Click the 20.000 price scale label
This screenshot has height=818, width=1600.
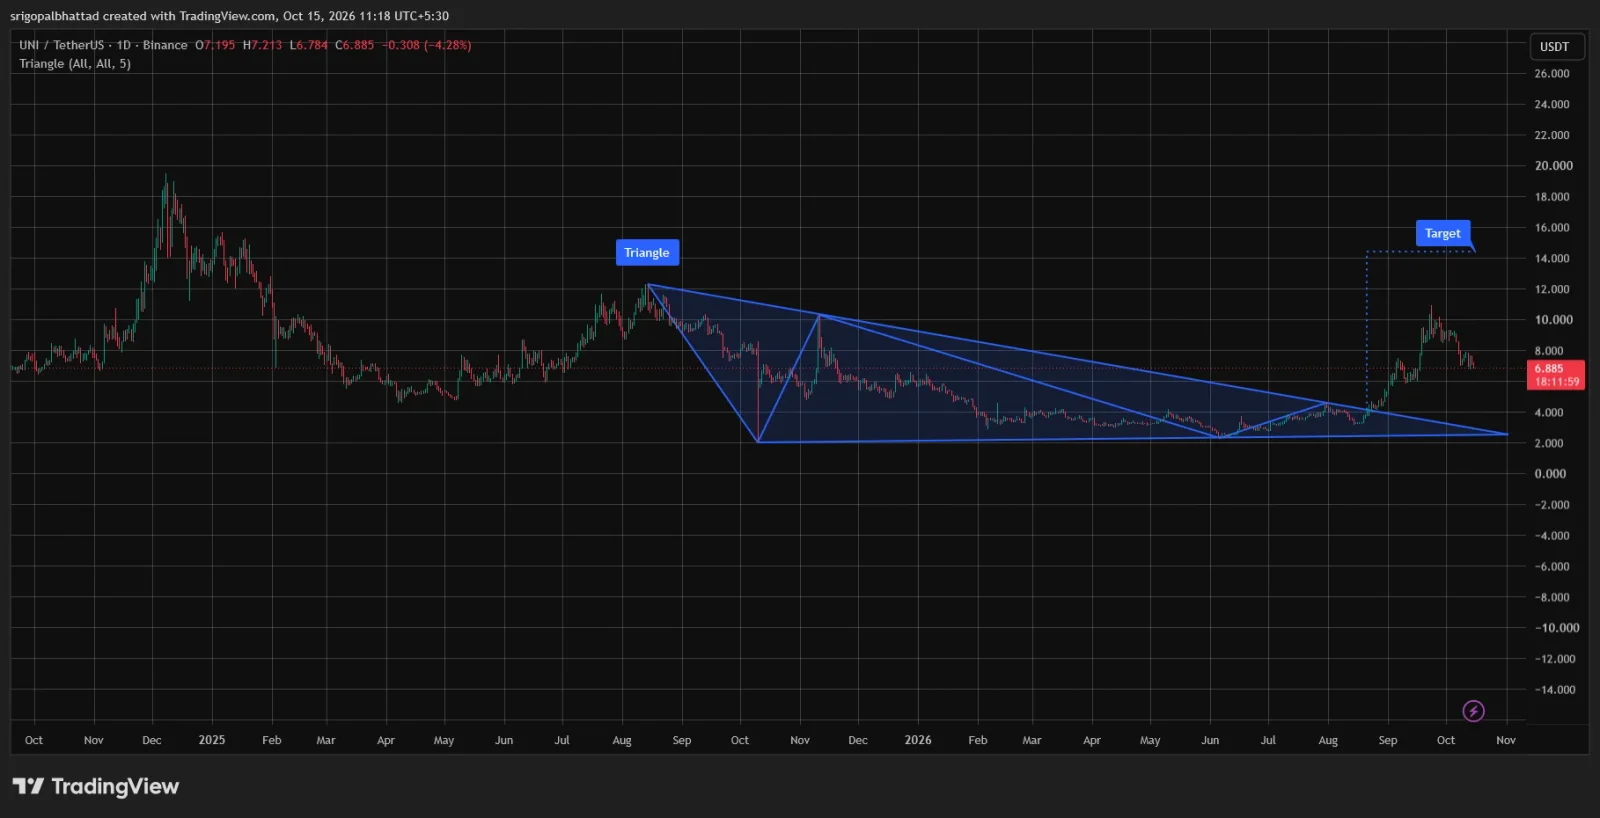pyautogui.click(x=1554, y=166)
